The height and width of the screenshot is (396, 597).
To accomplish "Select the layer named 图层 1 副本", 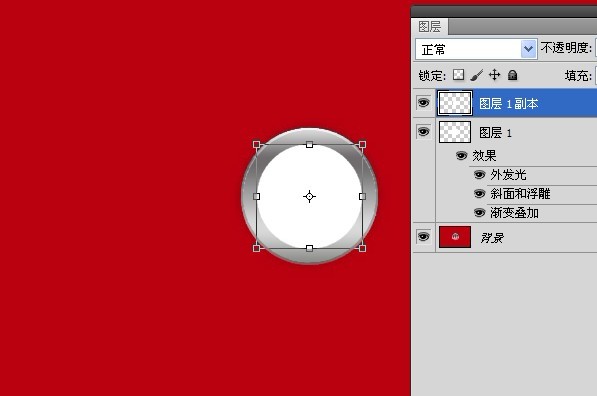I will [508, 104].
